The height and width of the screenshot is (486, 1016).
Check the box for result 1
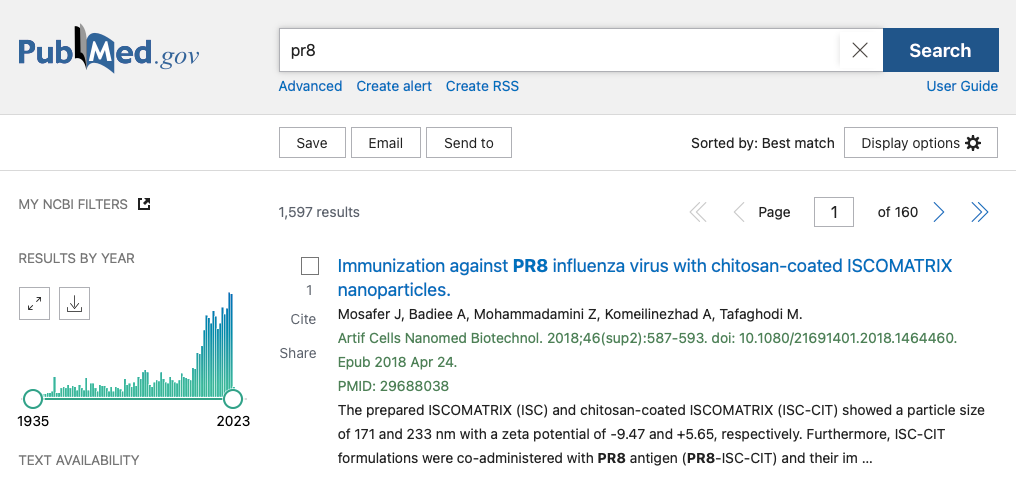(310, 266)
